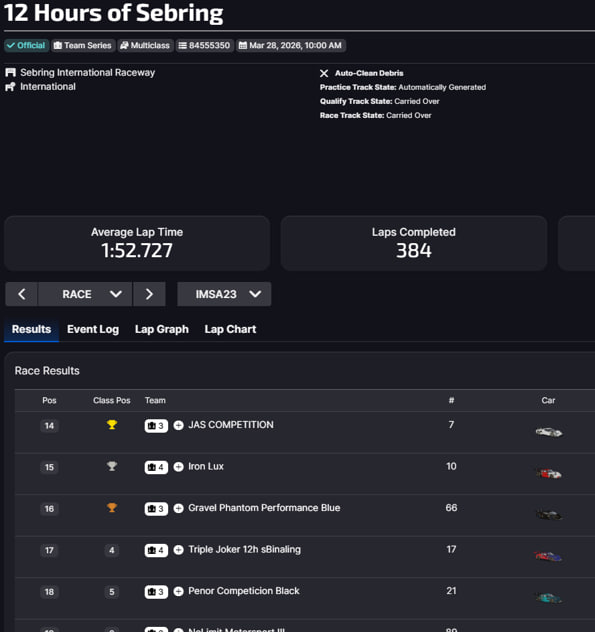Click the car image for Triple Joker 12h sBinaling
Viewport: 595px width, 632px height.
[549, 557]
